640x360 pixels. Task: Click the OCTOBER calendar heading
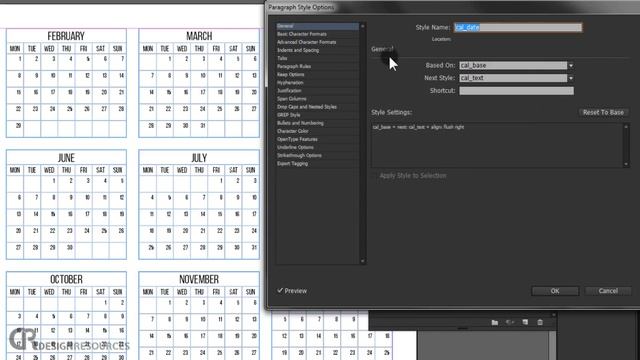(66, 279)
